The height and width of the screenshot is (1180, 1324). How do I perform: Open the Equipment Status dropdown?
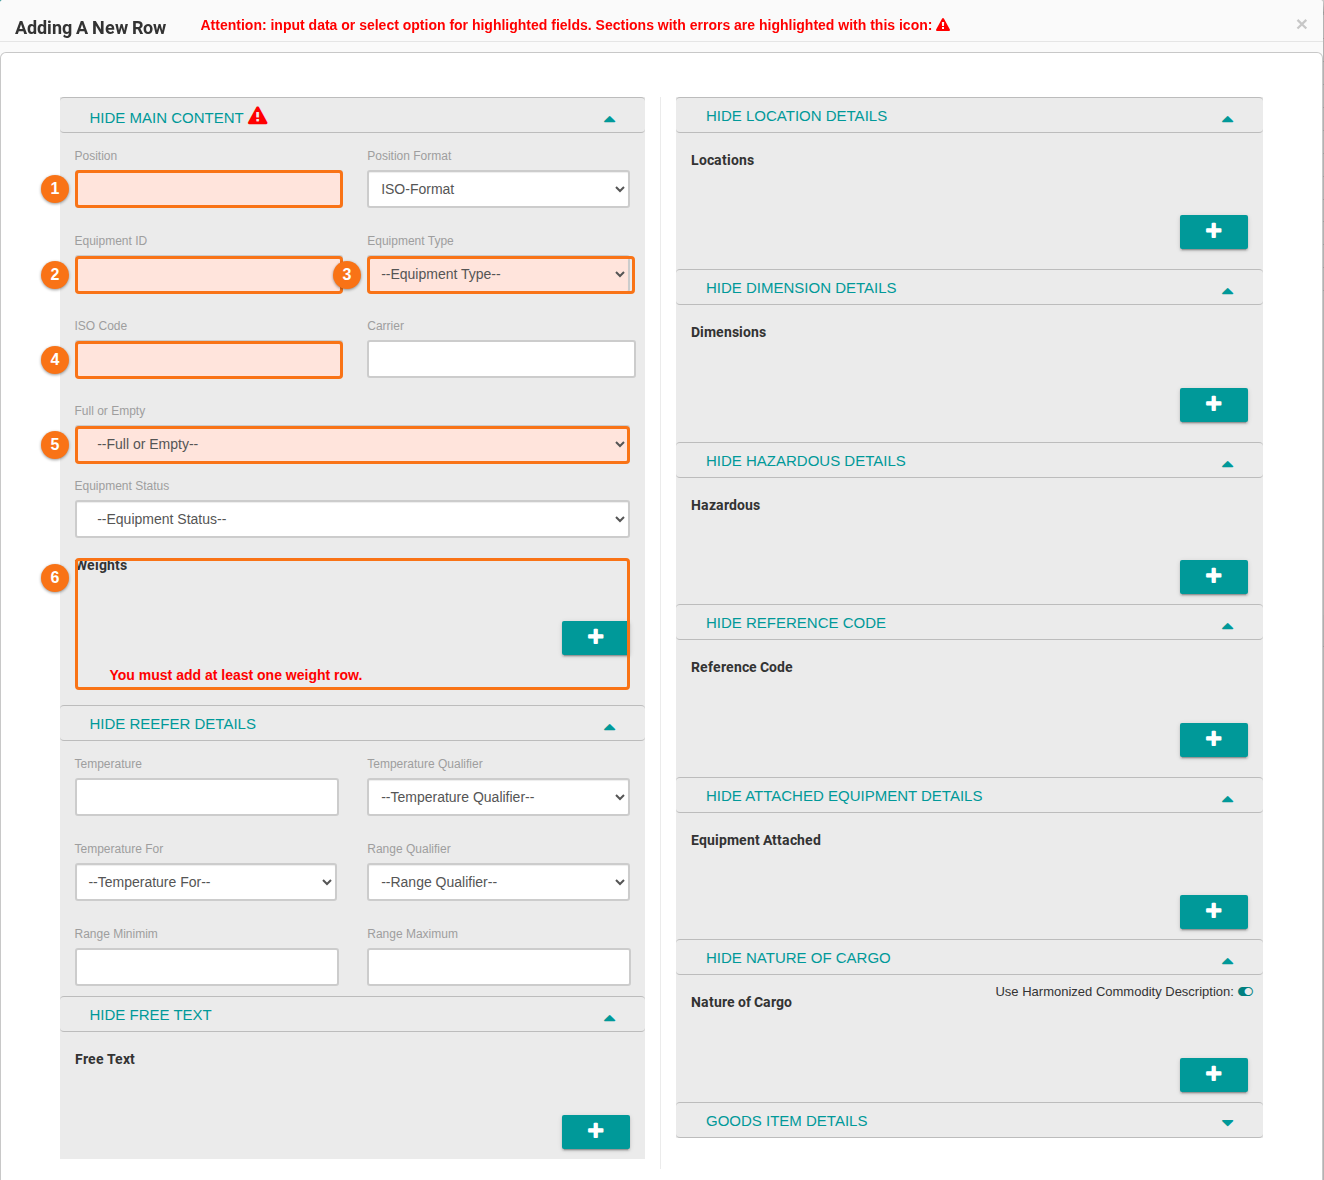[x=352, y=519]
